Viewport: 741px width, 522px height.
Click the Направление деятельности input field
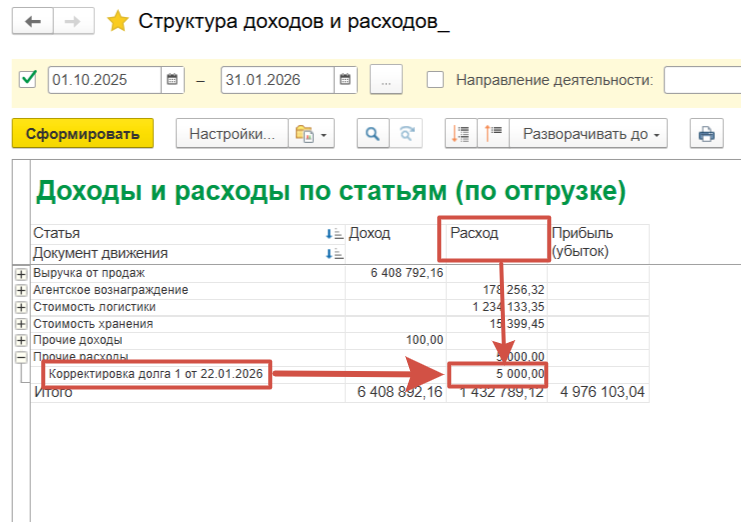coord(701,80)
